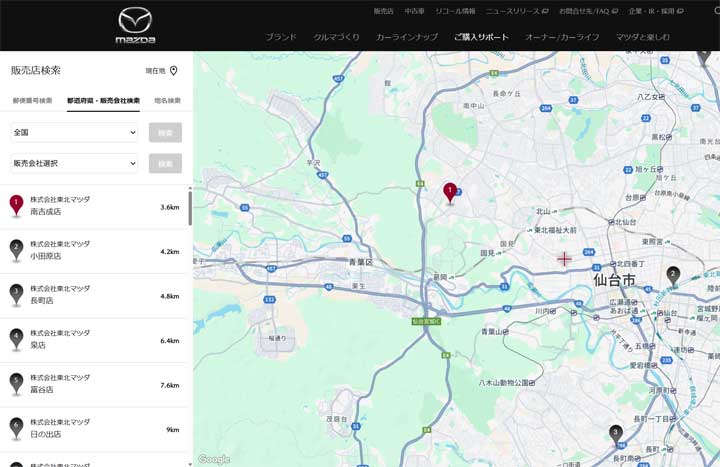720x467 pixels.
Task: Click the red crosshair marker on the map
Action: [x=564, y=259]
